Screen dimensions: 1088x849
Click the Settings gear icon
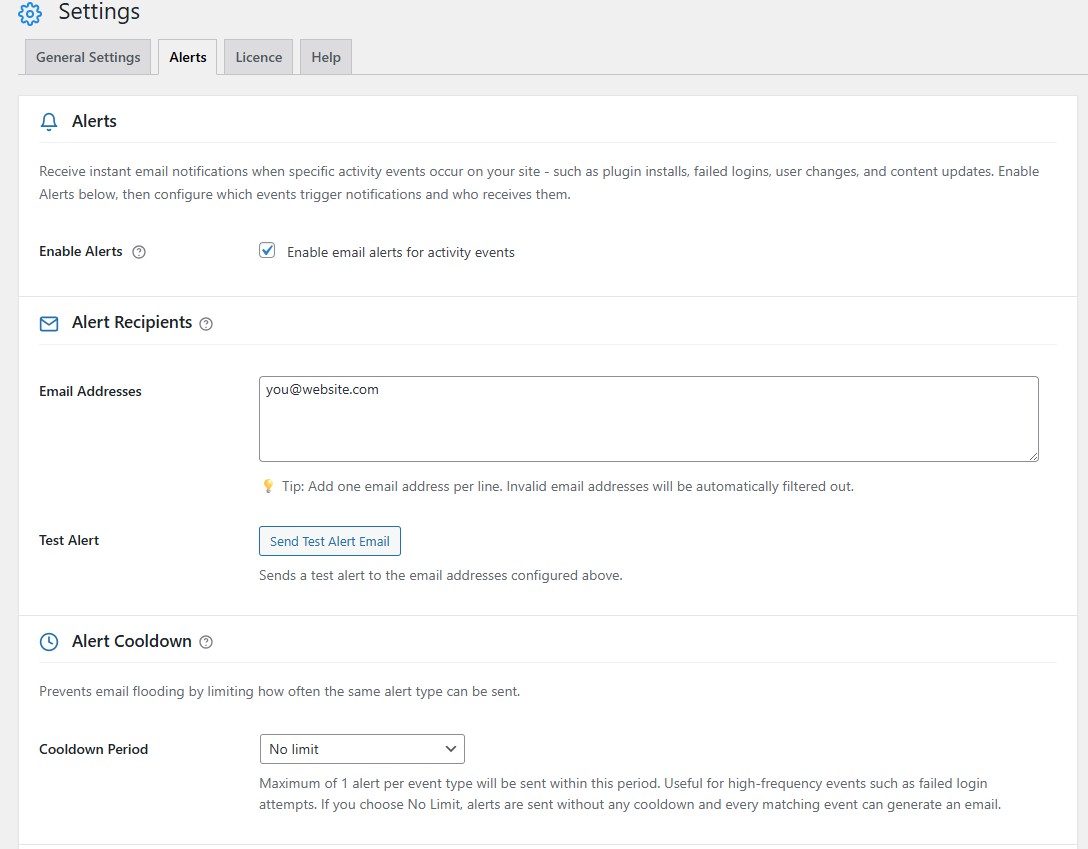pos(30,13)
